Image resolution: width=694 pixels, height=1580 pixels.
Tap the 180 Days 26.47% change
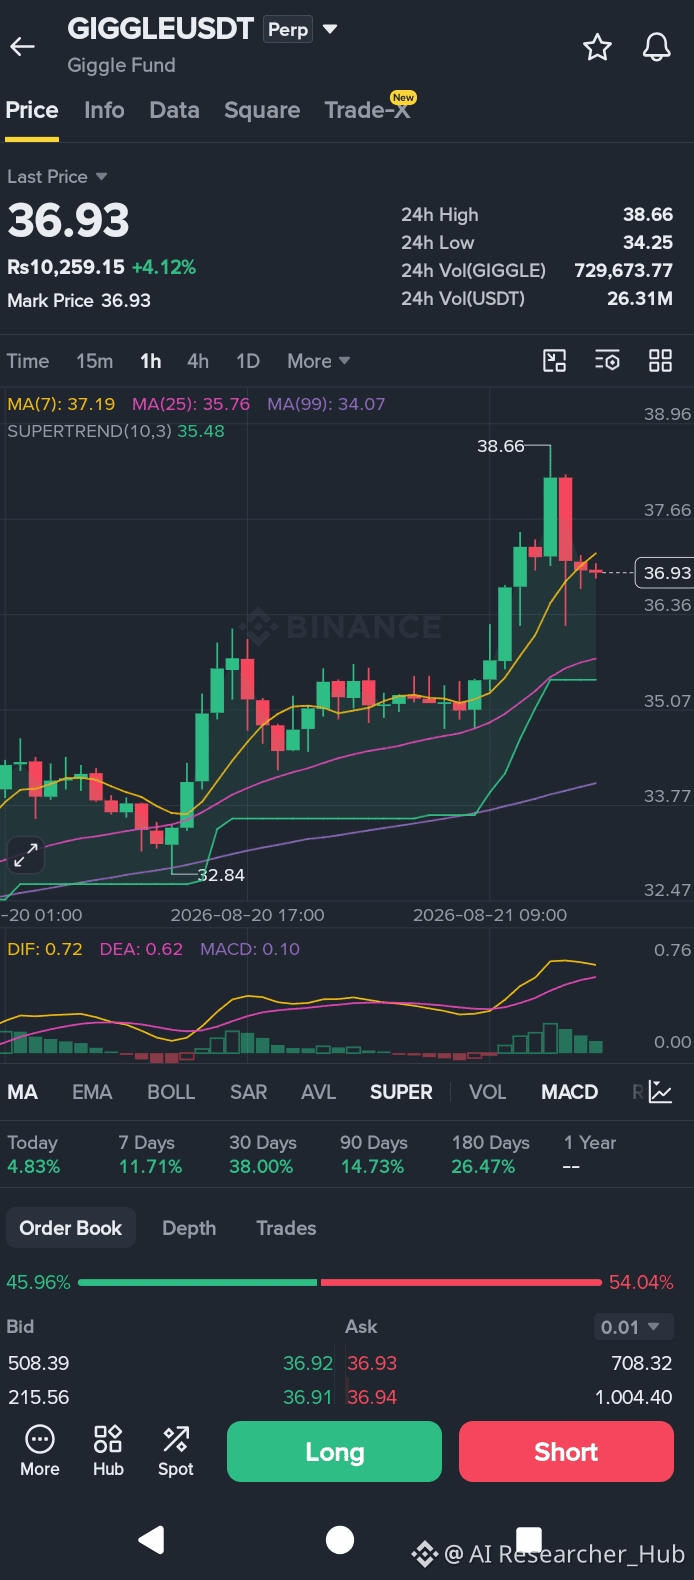tap(490, 1154)
